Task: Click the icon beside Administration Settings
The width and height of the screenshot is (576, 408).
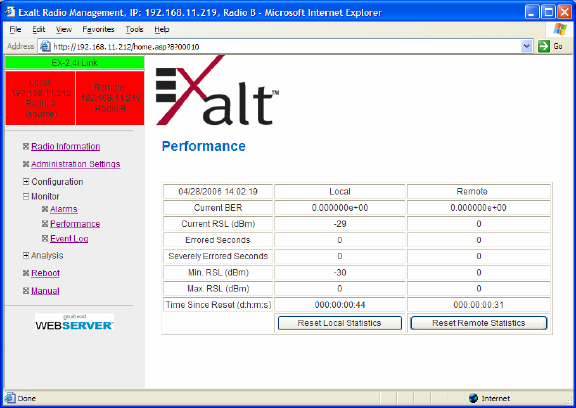Action: [26, 164]
